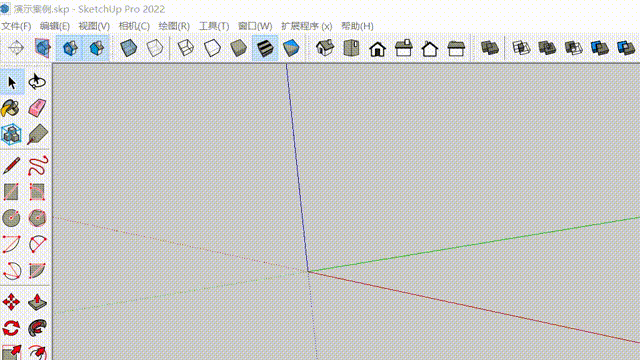Enable Shaded With Textures style

[265, 48]
